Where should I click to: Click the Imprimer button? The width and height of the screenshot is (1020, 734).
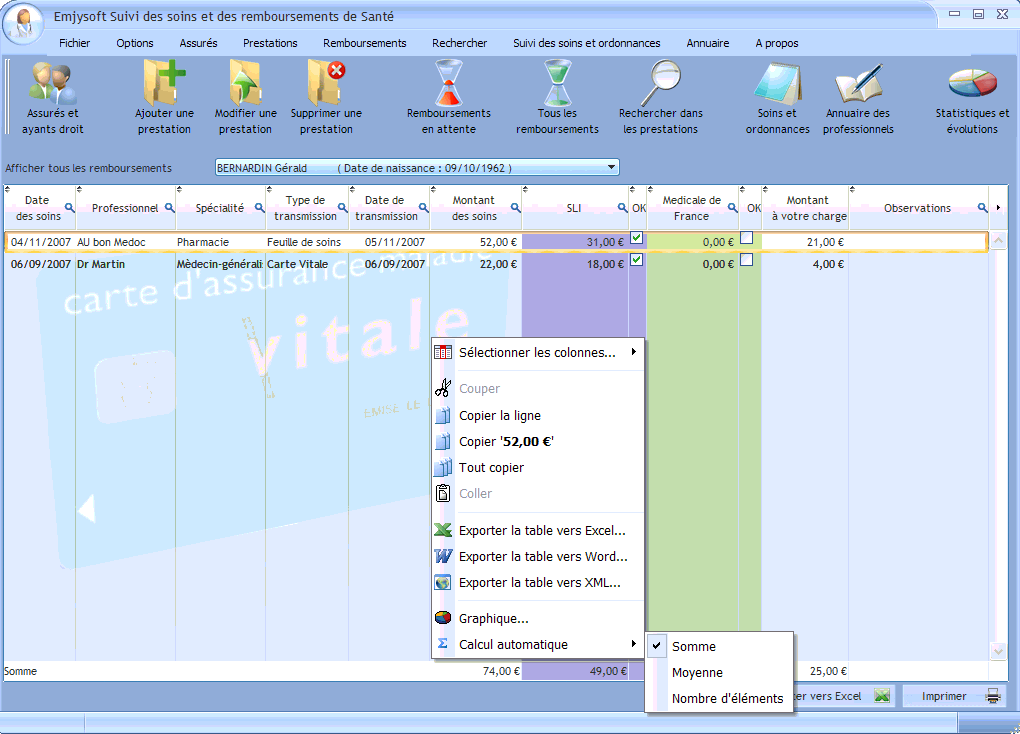coord(954,696)
